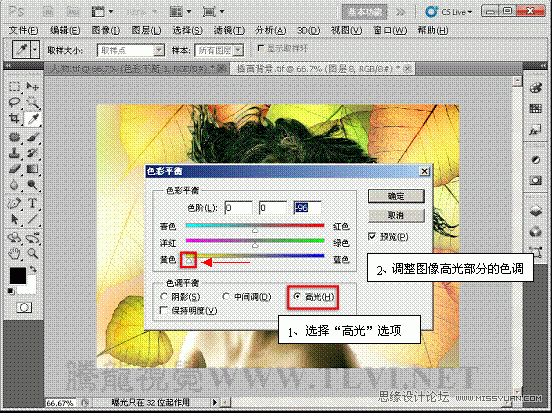Select the Pen tool
The width and height of the screenshot is (552, 413).
pyautogui.click(x=14, y=203)
